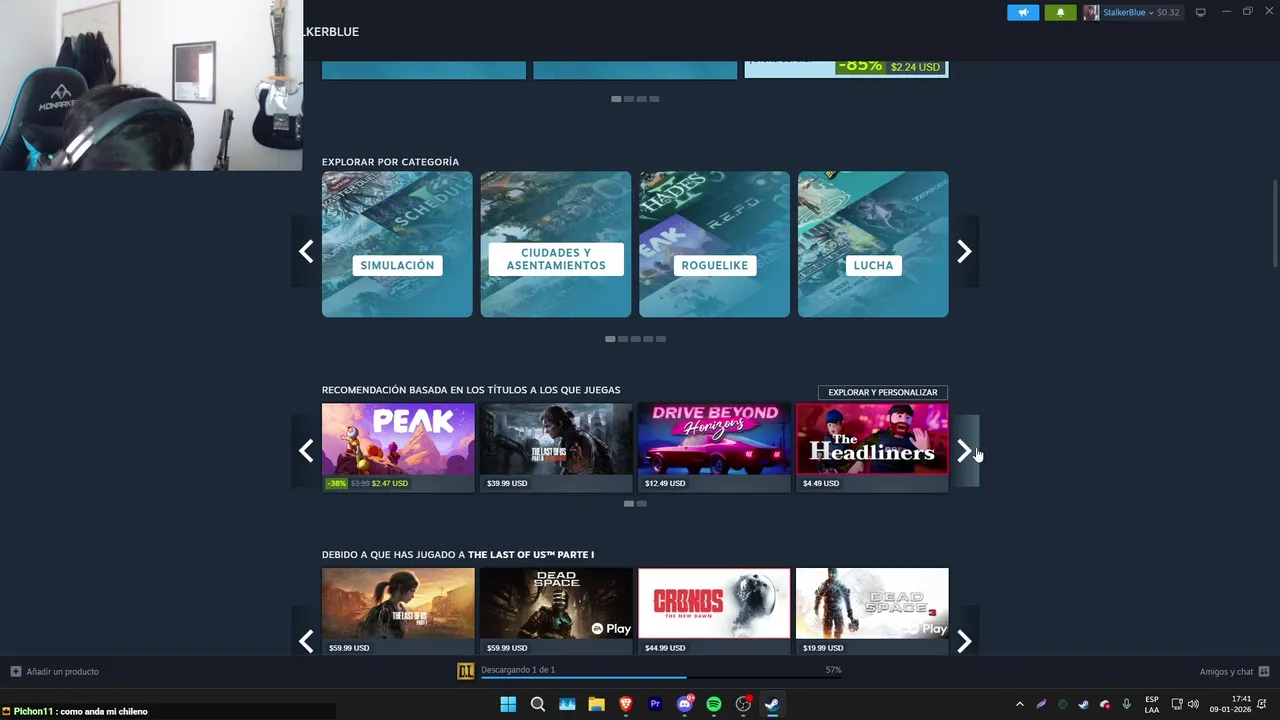Open Amigos y chat friends icon
Viewport: 1280px width, 720px height.
[1264, 671]
